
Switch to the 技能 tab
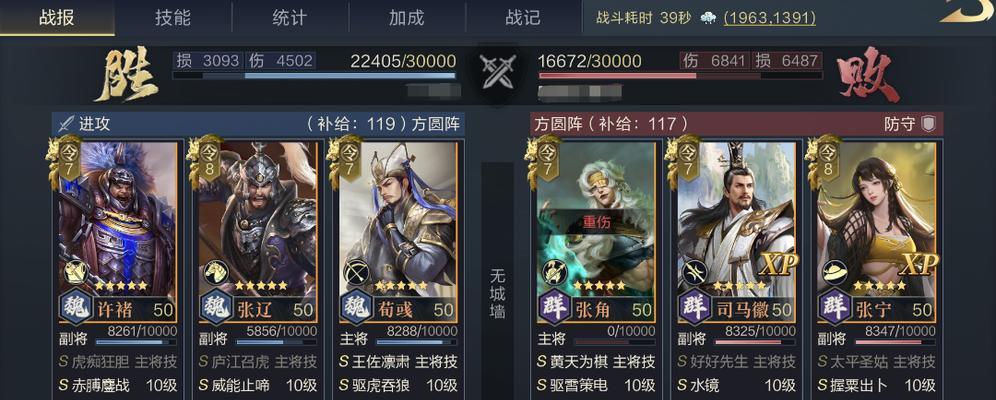[173, 17]
